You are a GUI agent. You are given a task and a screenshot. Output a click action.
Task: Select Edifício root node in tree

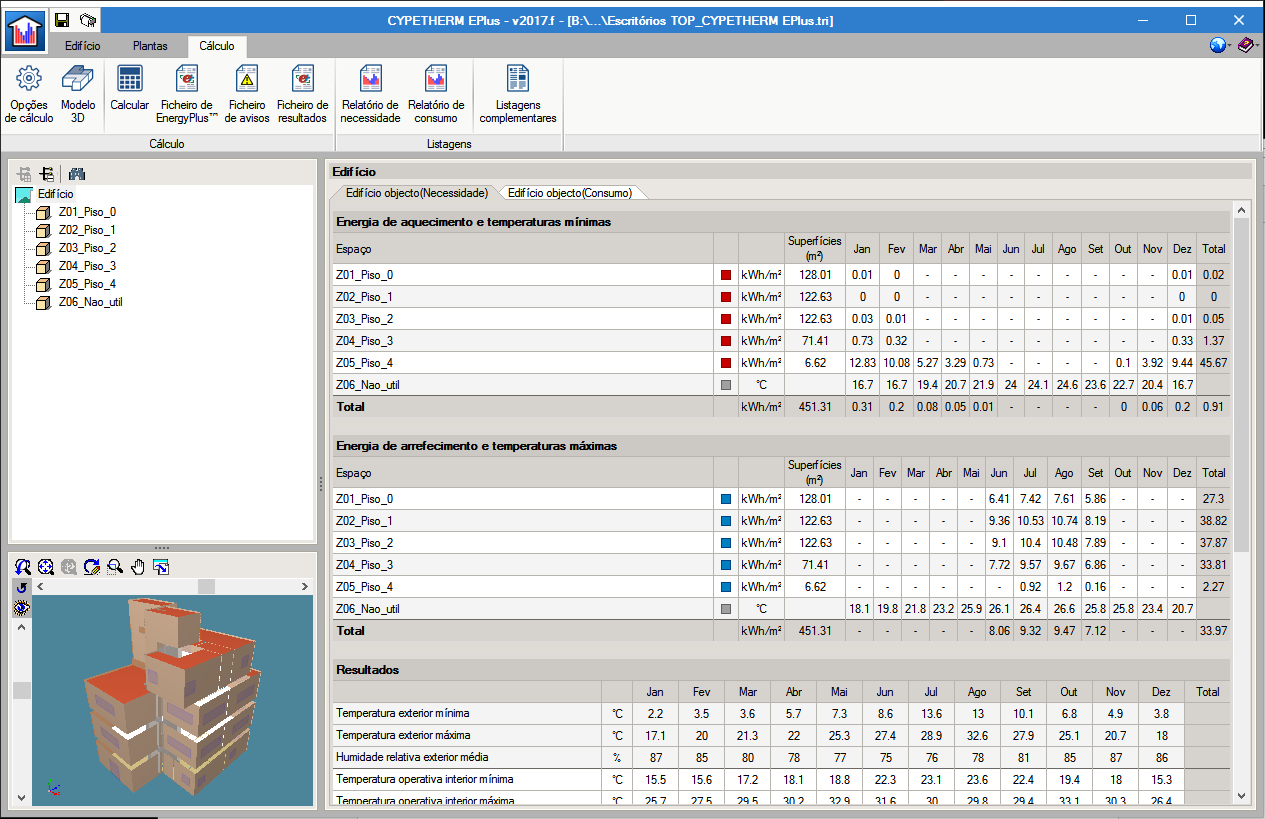coord(56,194)
